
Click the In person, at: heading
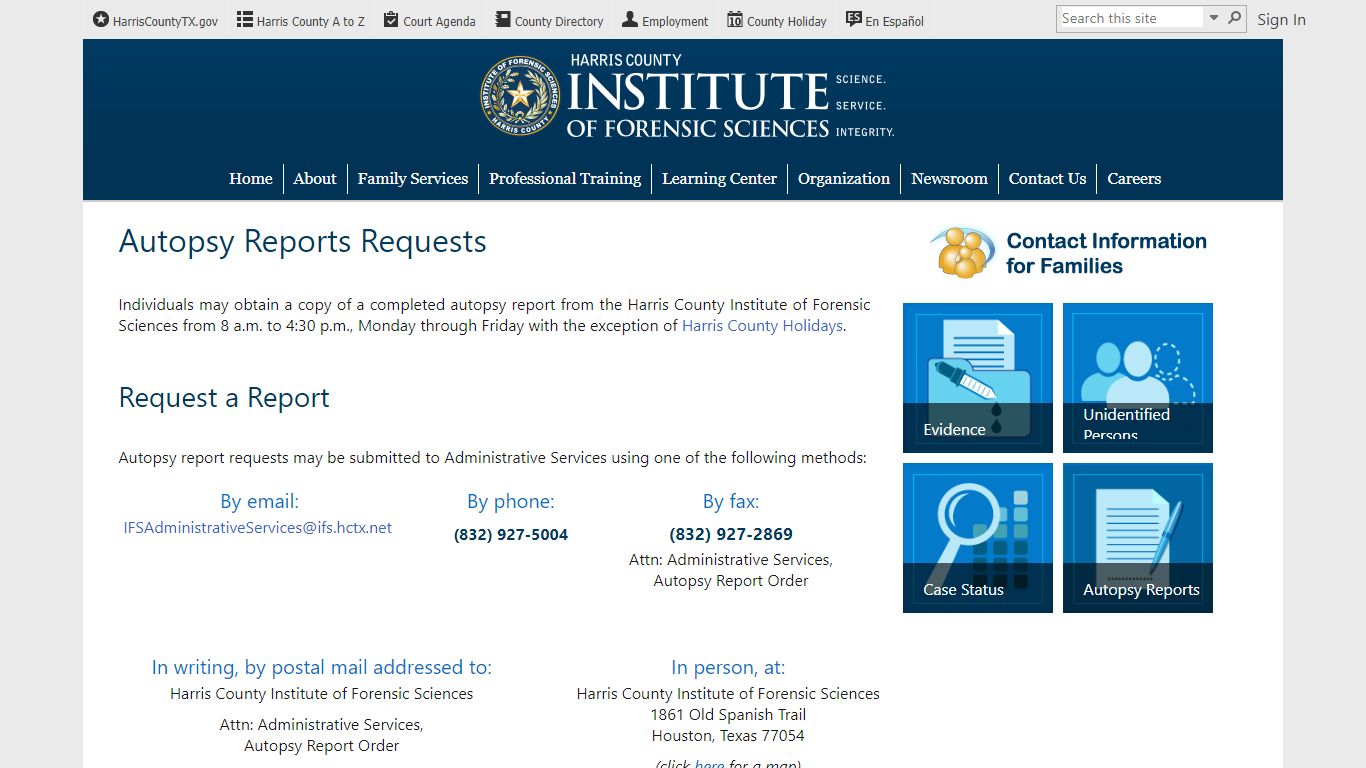click(x=728, y=668)
